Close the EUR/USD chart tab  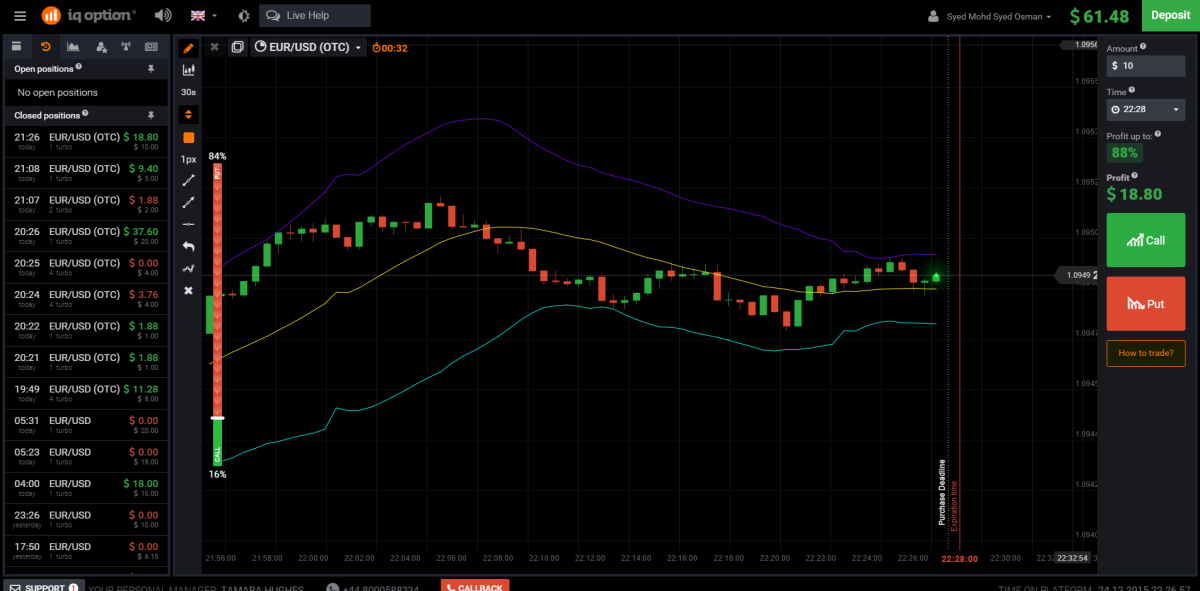[214, 46]
